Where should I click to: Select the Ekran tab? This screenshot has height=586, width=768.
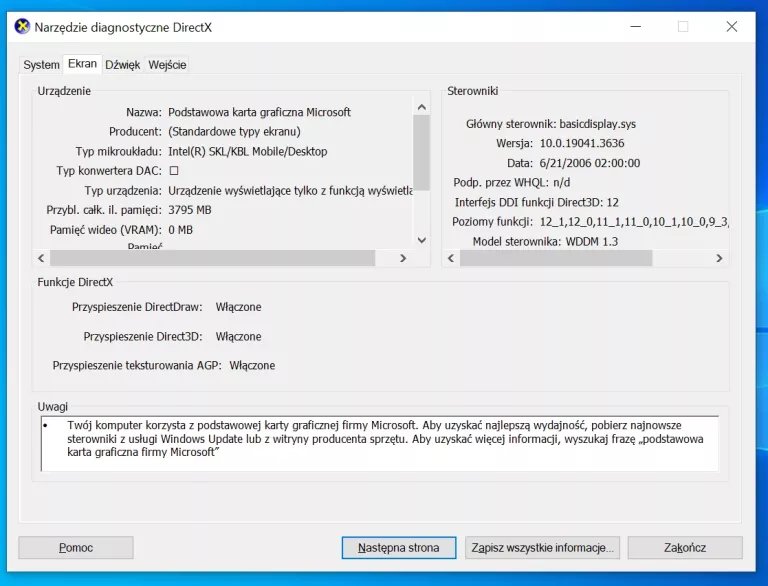coord(82,64)
